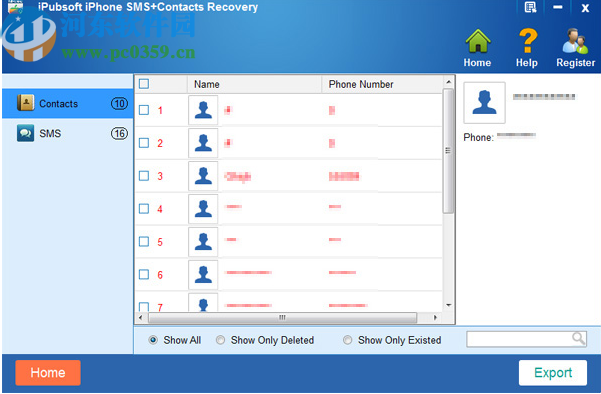Click the blurred name in row 3
Image resolution: width=601 pixels, height=394 pixels.
[x=238, y=176]
